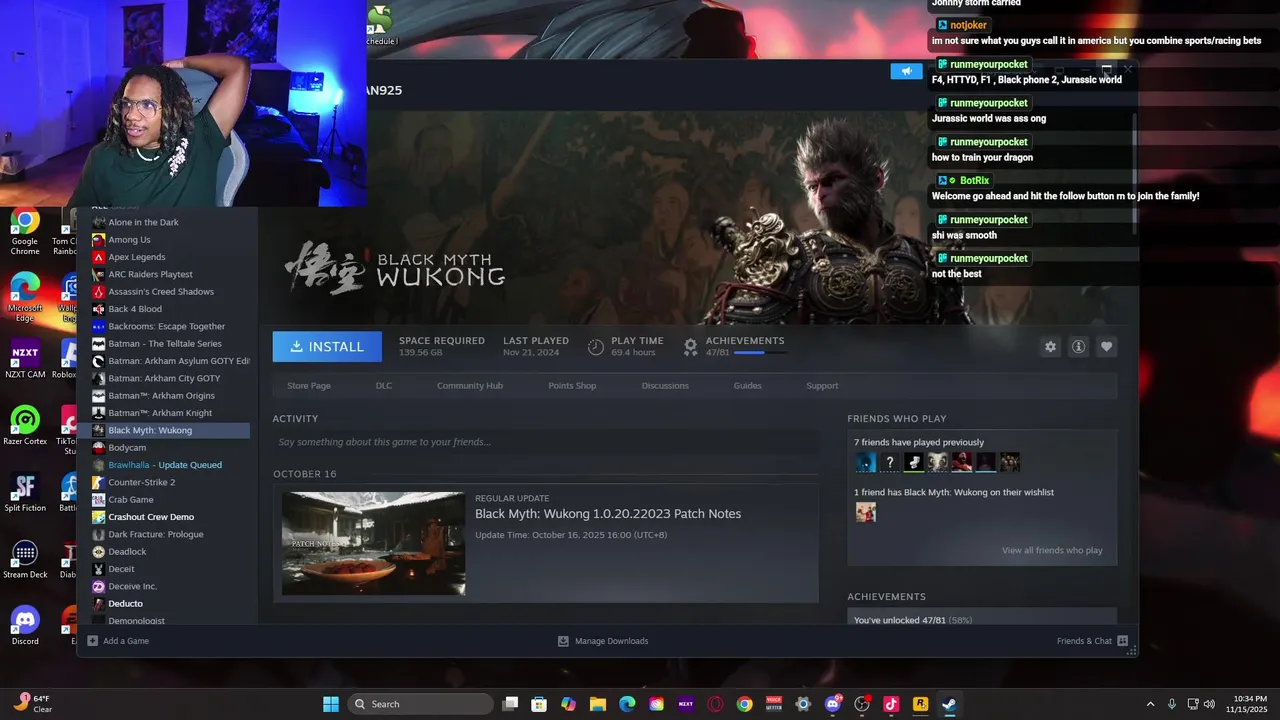
Task: Click the blue INSTALL button
Action: pos(327,346)
